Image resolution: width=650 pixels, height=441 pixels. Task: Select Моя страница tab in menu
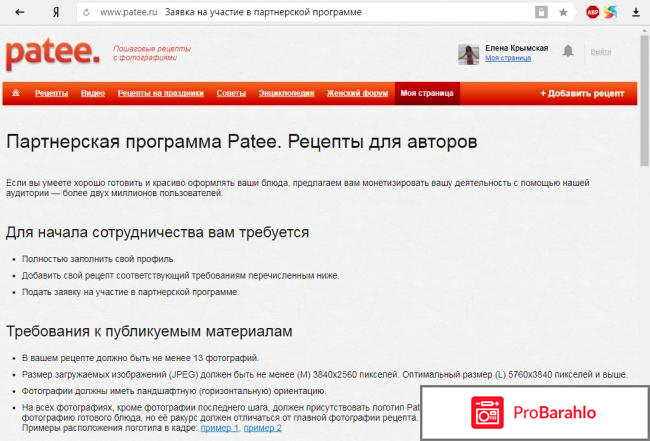click(427, 93)
